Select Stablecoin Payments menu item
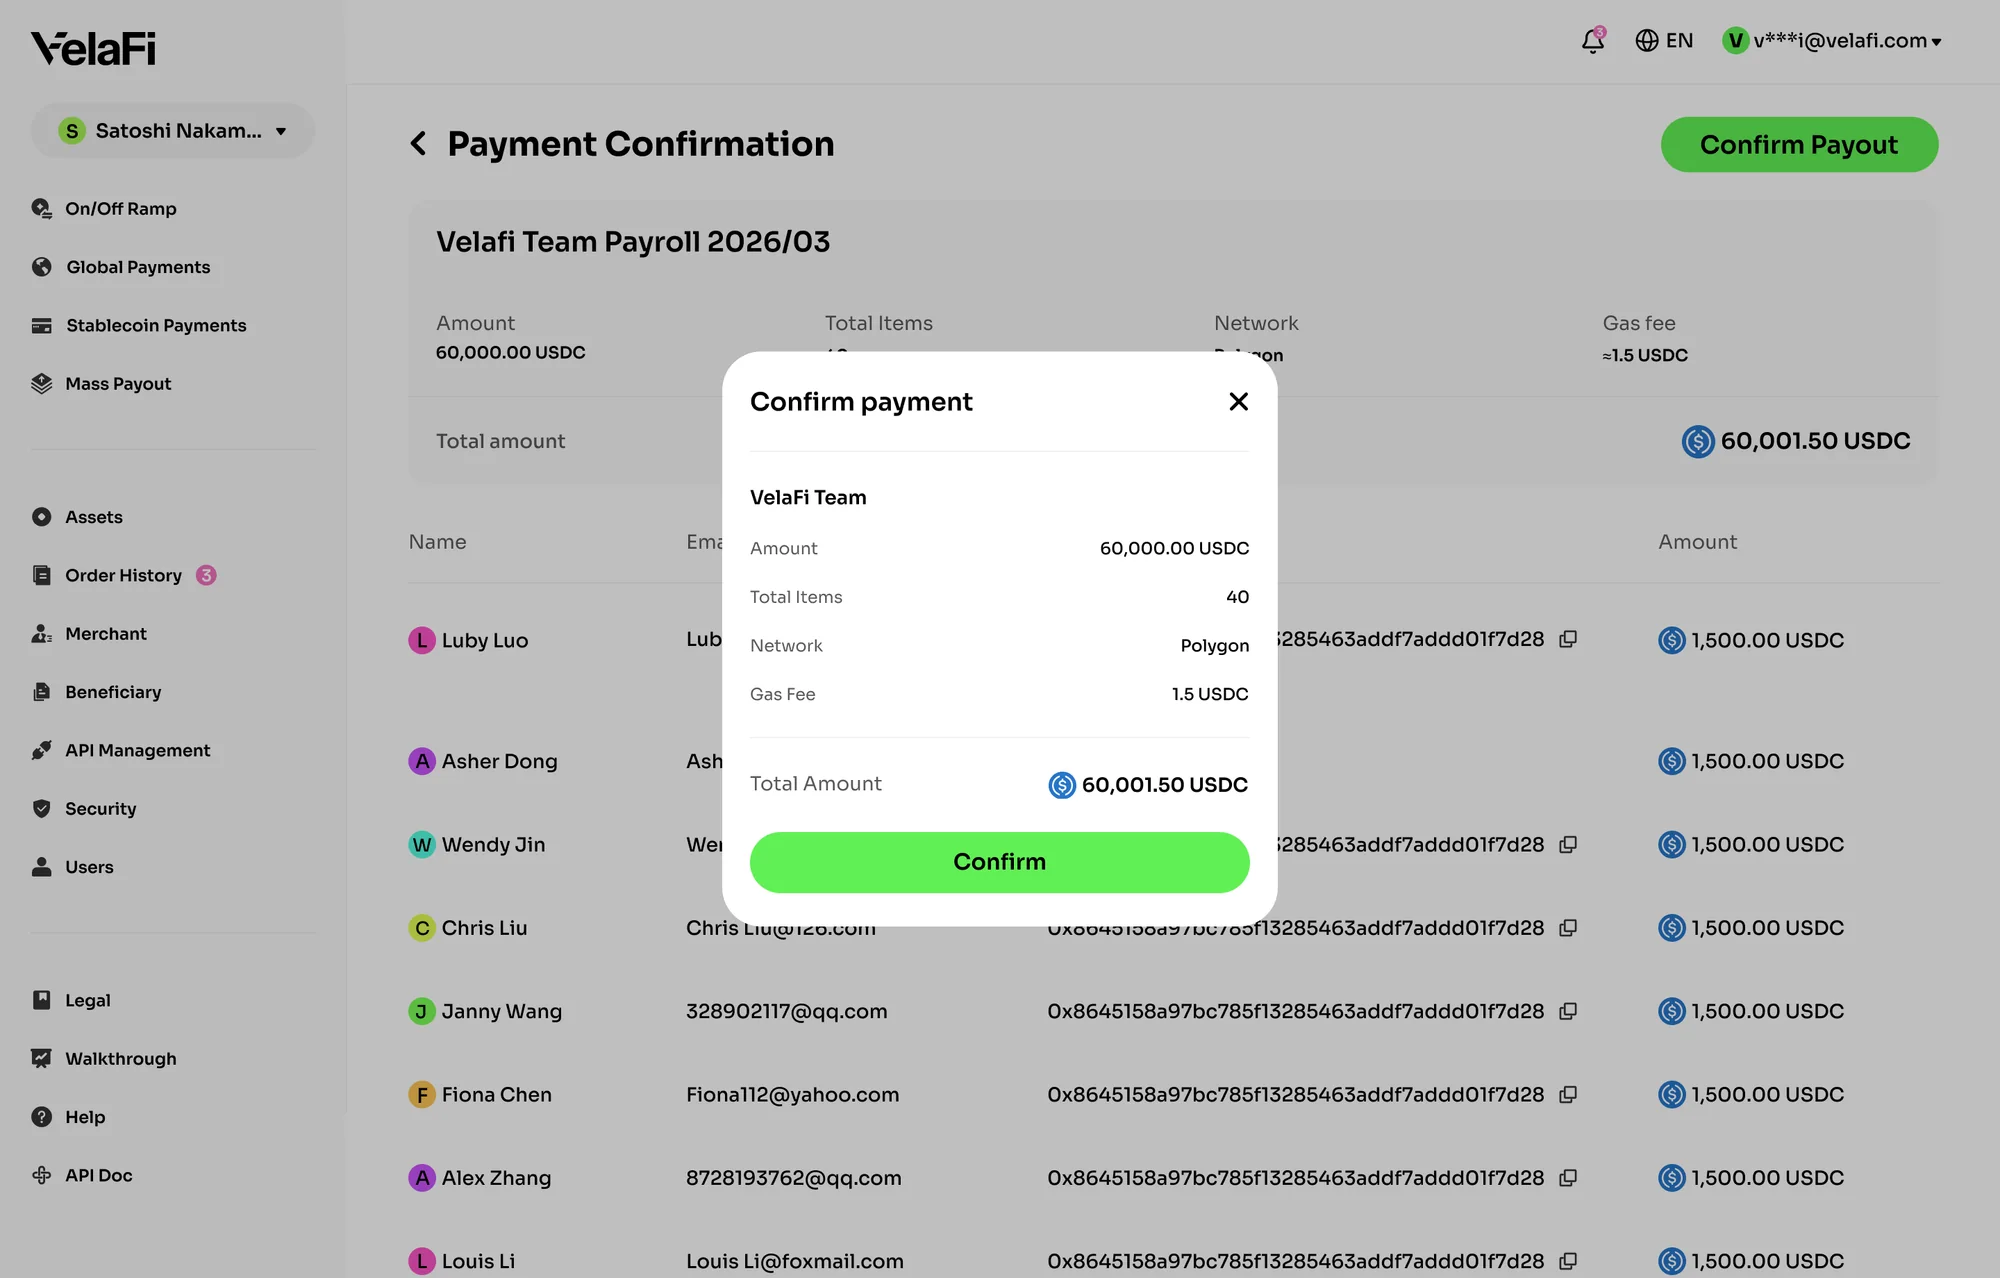Viewport: 2000px width, 1278px height. coord(156,325)
